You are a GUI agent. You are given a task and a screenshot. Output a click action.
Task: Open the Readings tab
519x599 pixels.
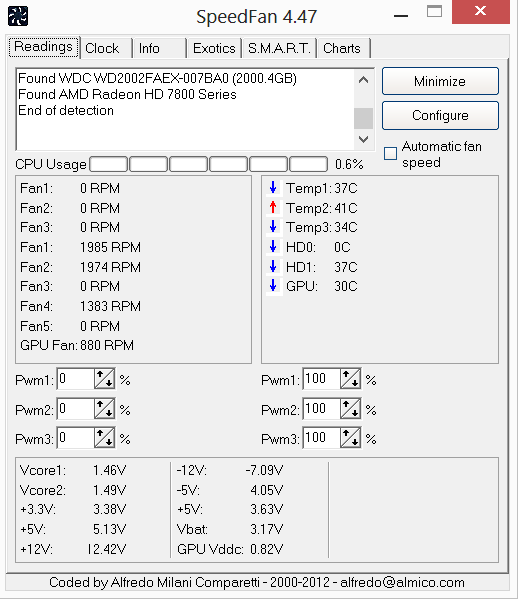pyautogui.click(x=44, y=47)
